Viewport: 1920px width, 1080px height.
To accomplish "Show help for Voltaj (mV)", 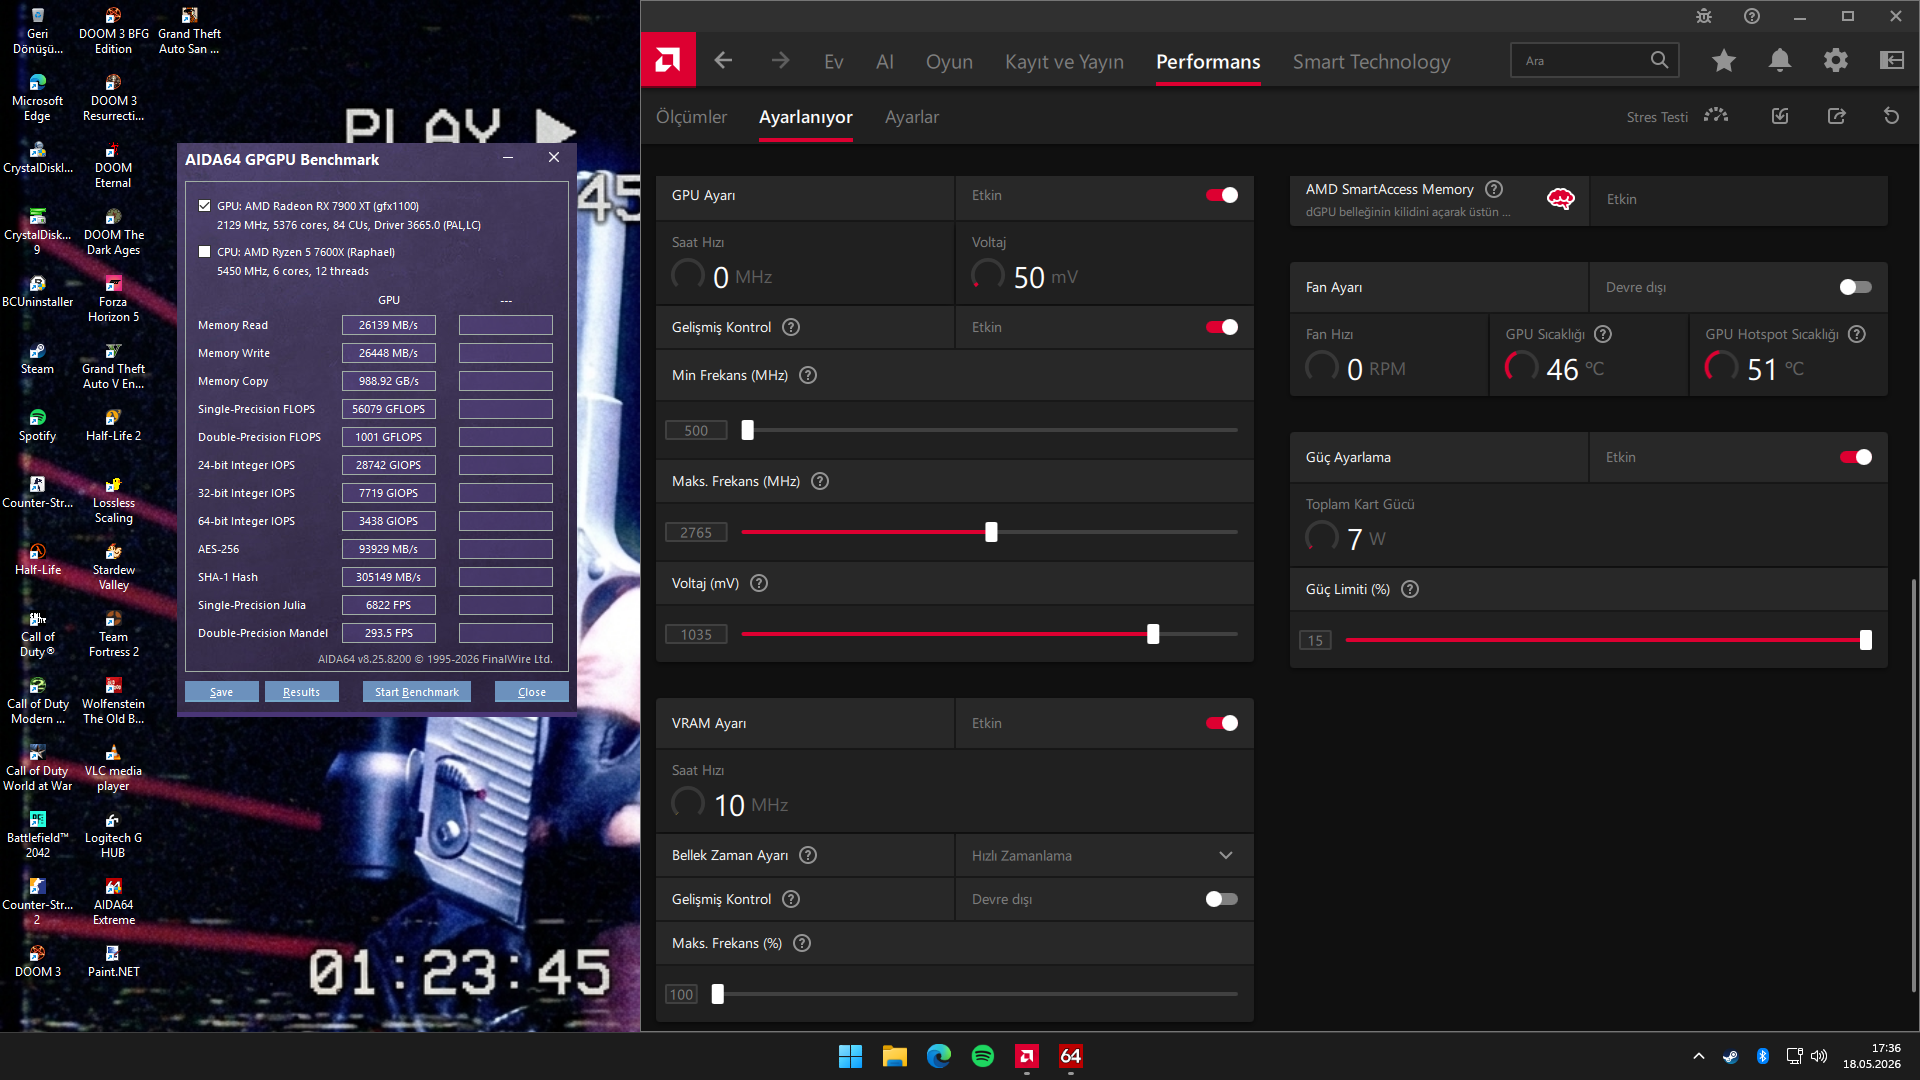I will (x=759, y=583).
